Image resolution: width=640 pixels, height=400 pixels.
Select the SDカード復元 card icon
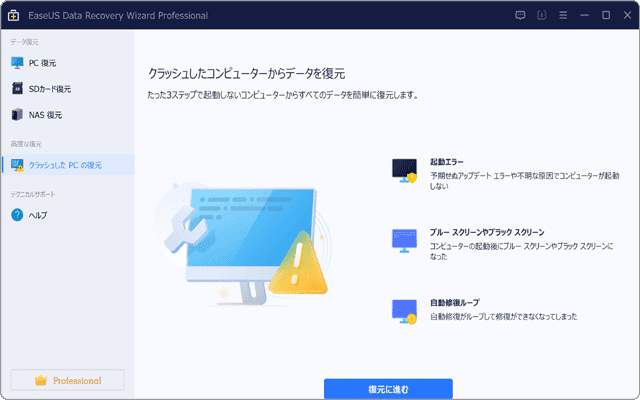[x=17, y=89]
